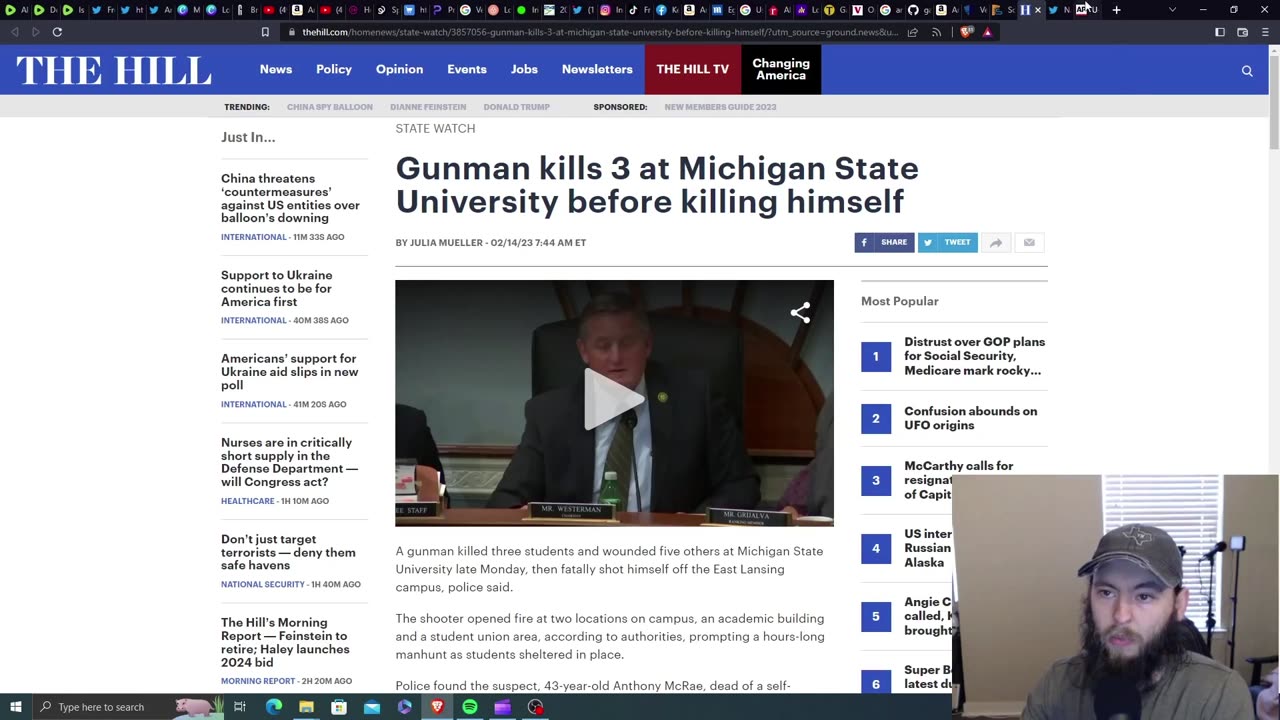Viewport: 1280px width, 720px height.
Task: Share the article on Facebook
Action: pos(884,242)
